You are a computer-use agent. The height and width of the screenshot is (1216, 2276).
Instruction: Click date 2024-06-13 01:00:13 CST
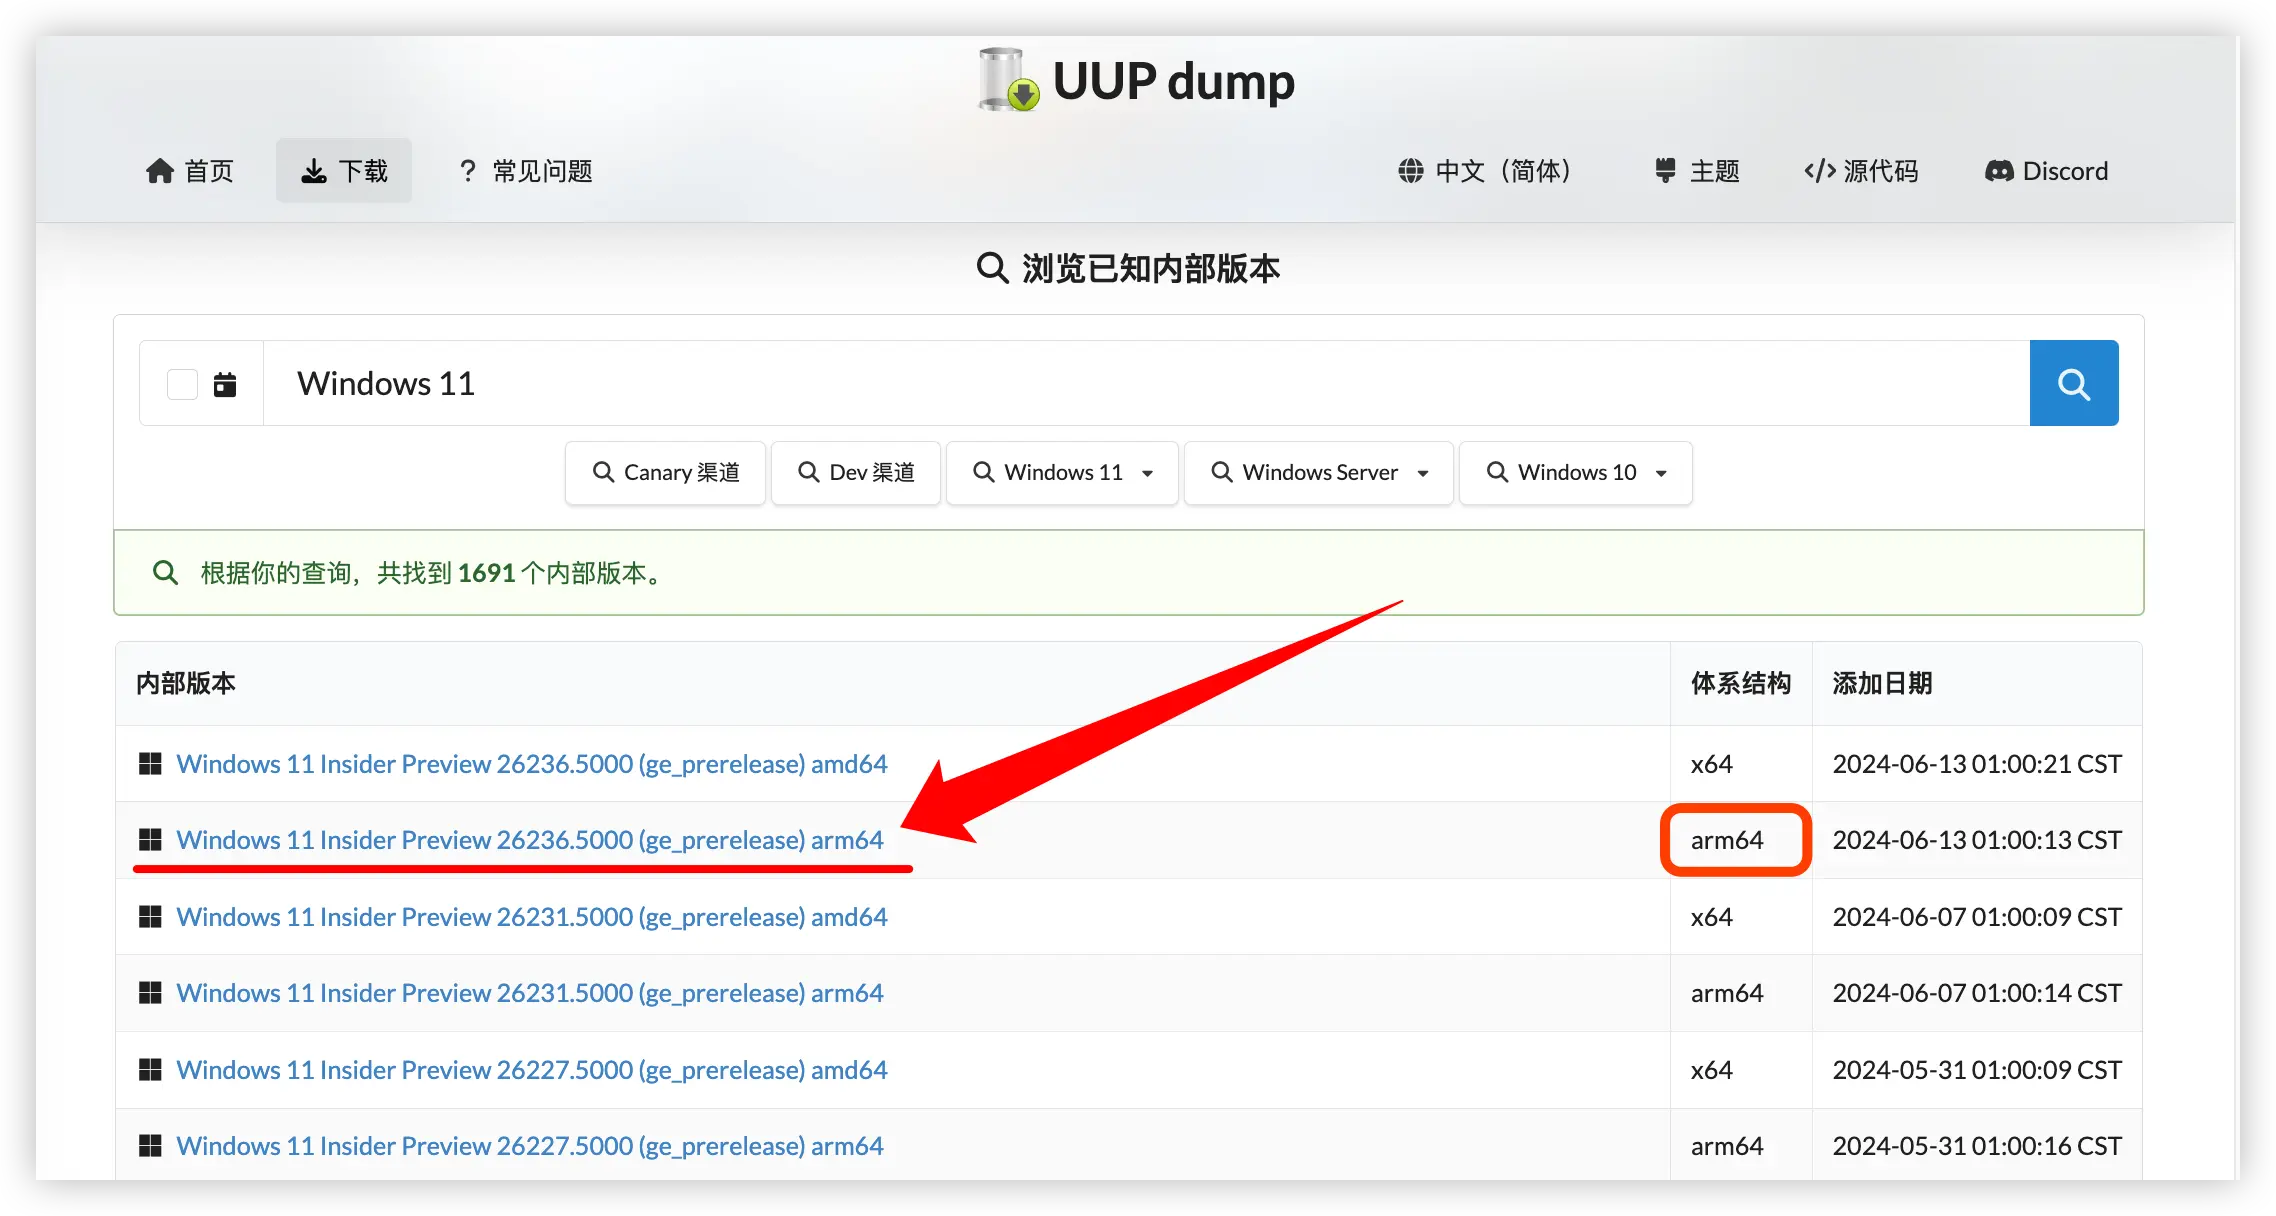(1977, 840)
